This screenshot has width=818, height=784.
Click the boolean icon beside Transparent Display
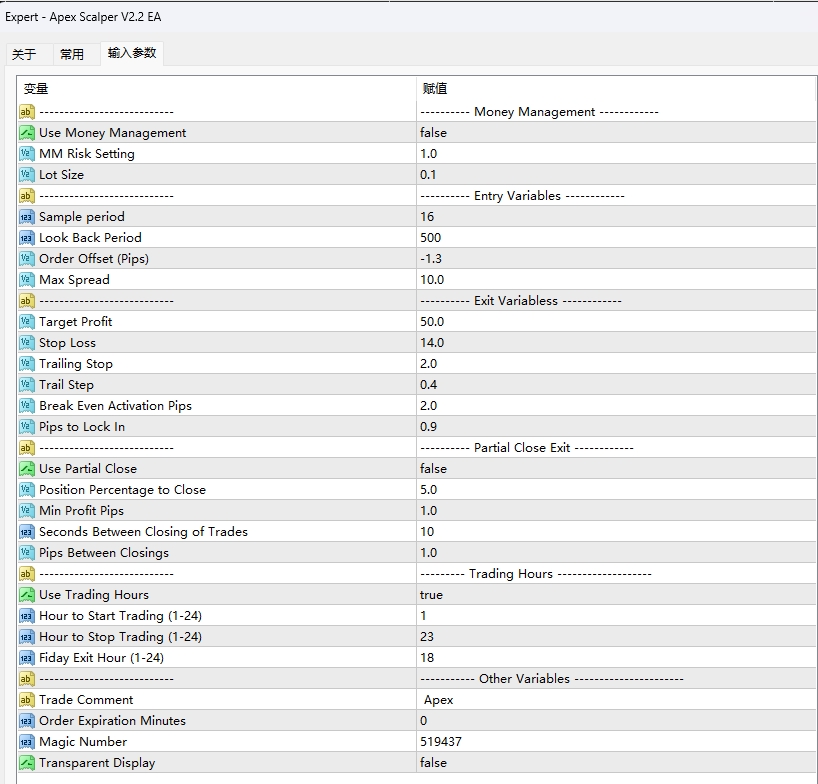[27, 763]
